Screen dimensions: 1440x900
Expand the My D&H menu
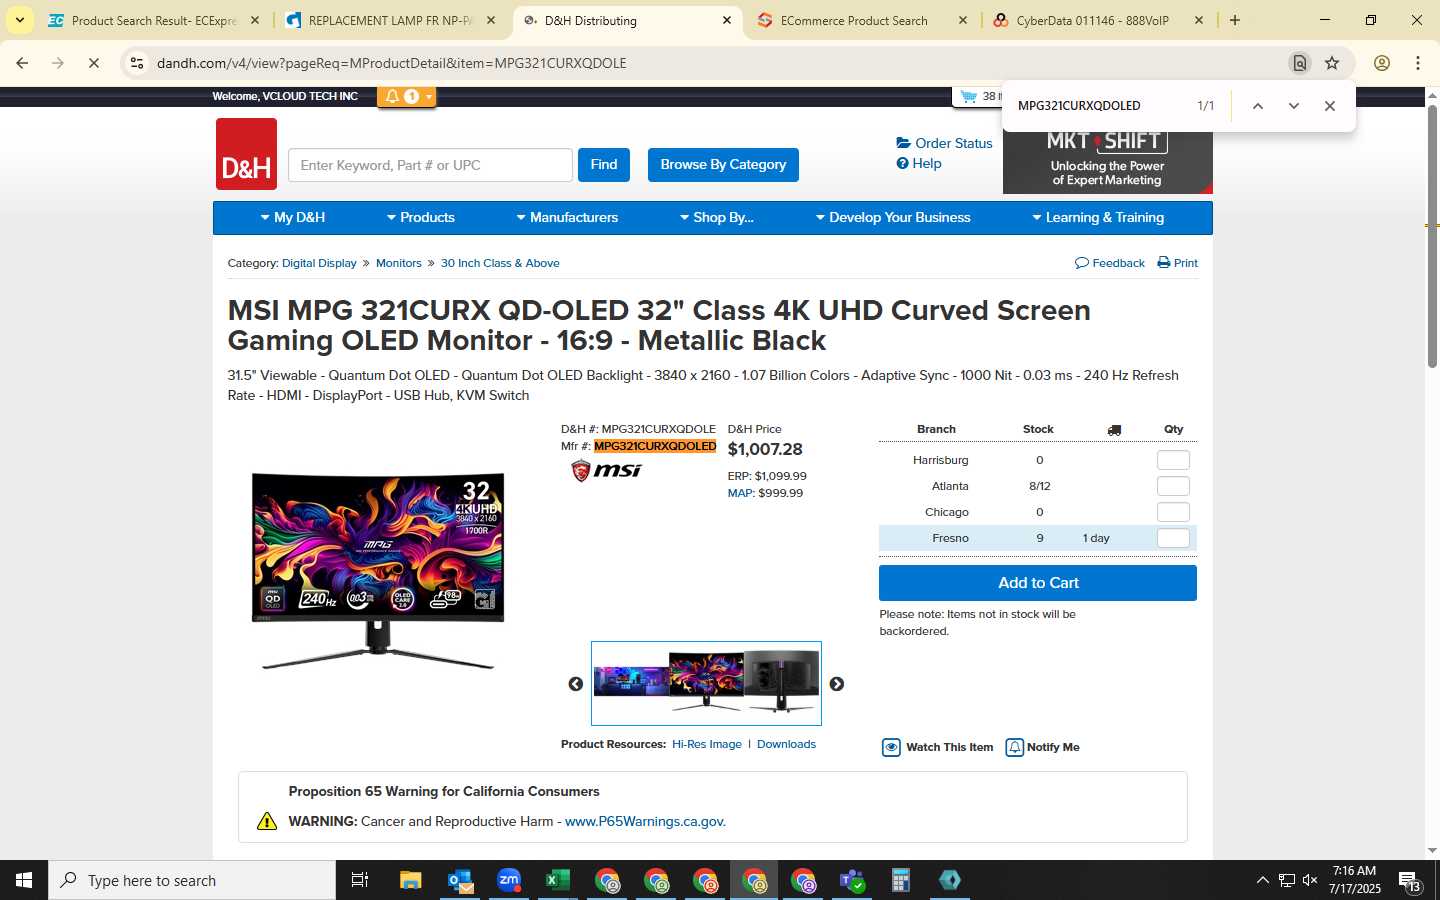pos(293,218)
